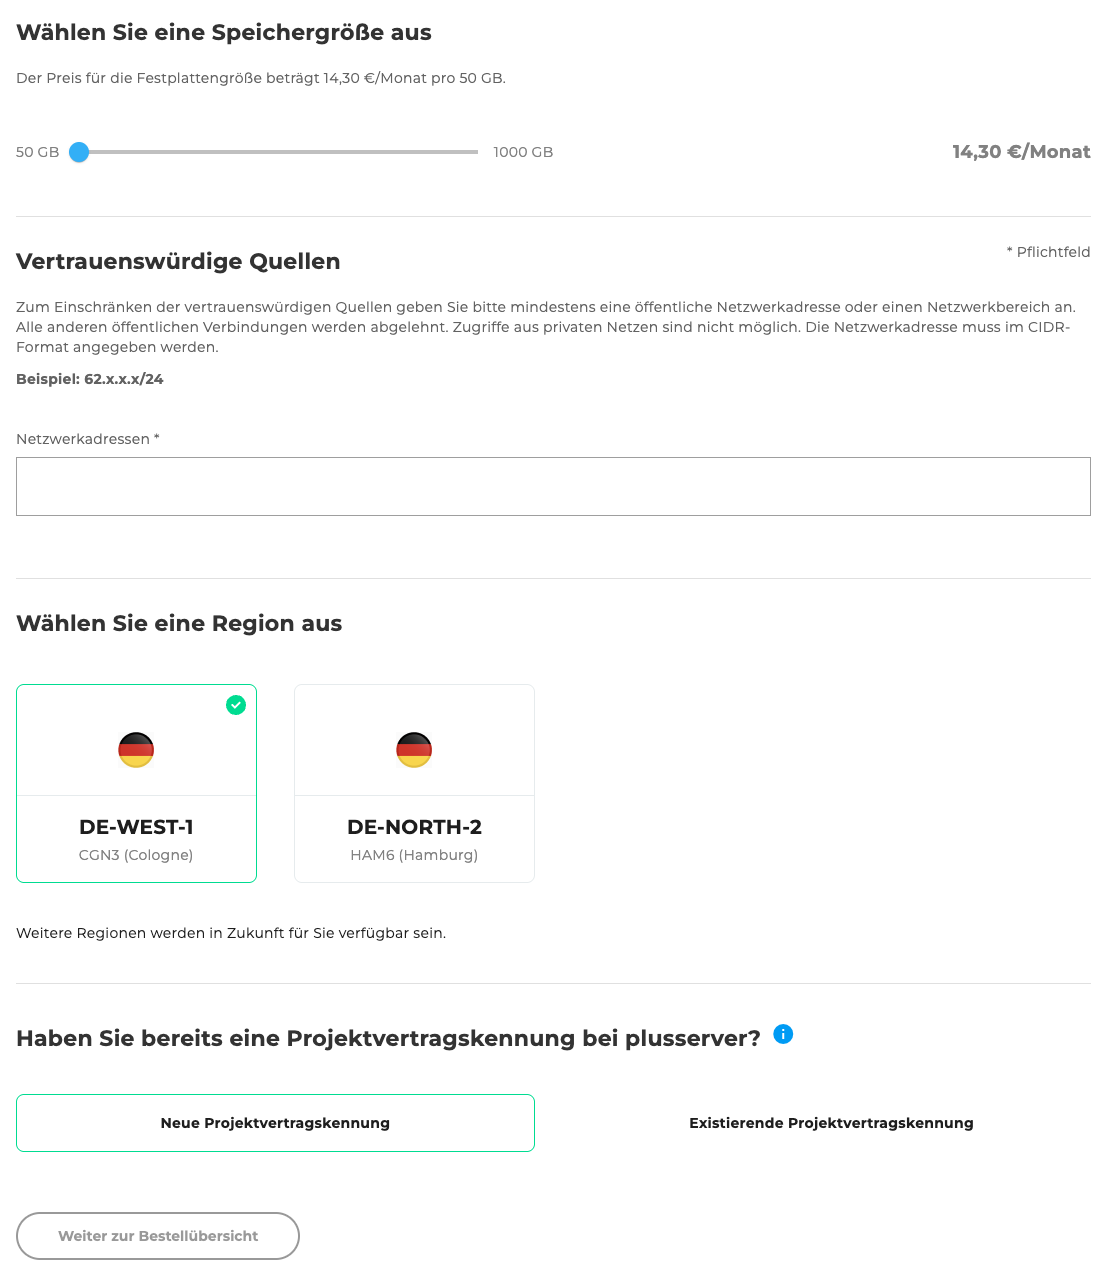Choose "Neue Projektvertragskennung"

pos(275,1122)
